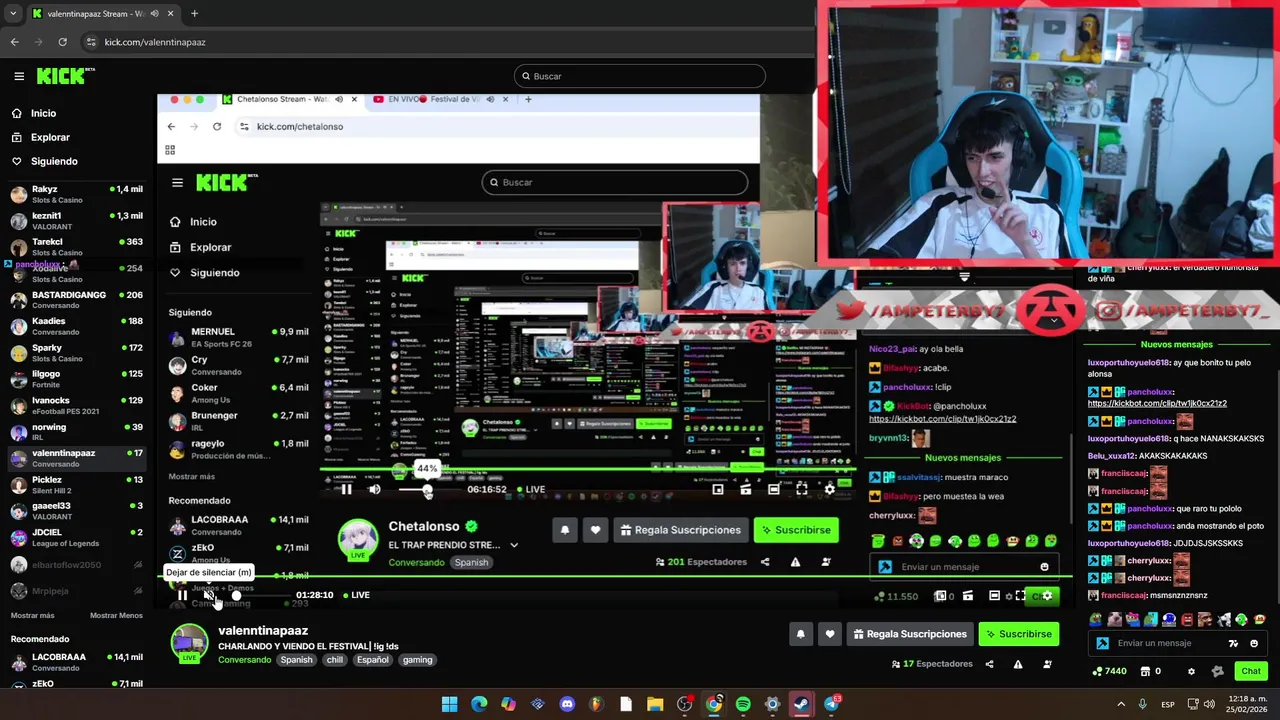The height and width of the screenshot is (720, 1280).
Task: Open Ivanocks eFootball channel in sidebar
Action: (76, 406)
